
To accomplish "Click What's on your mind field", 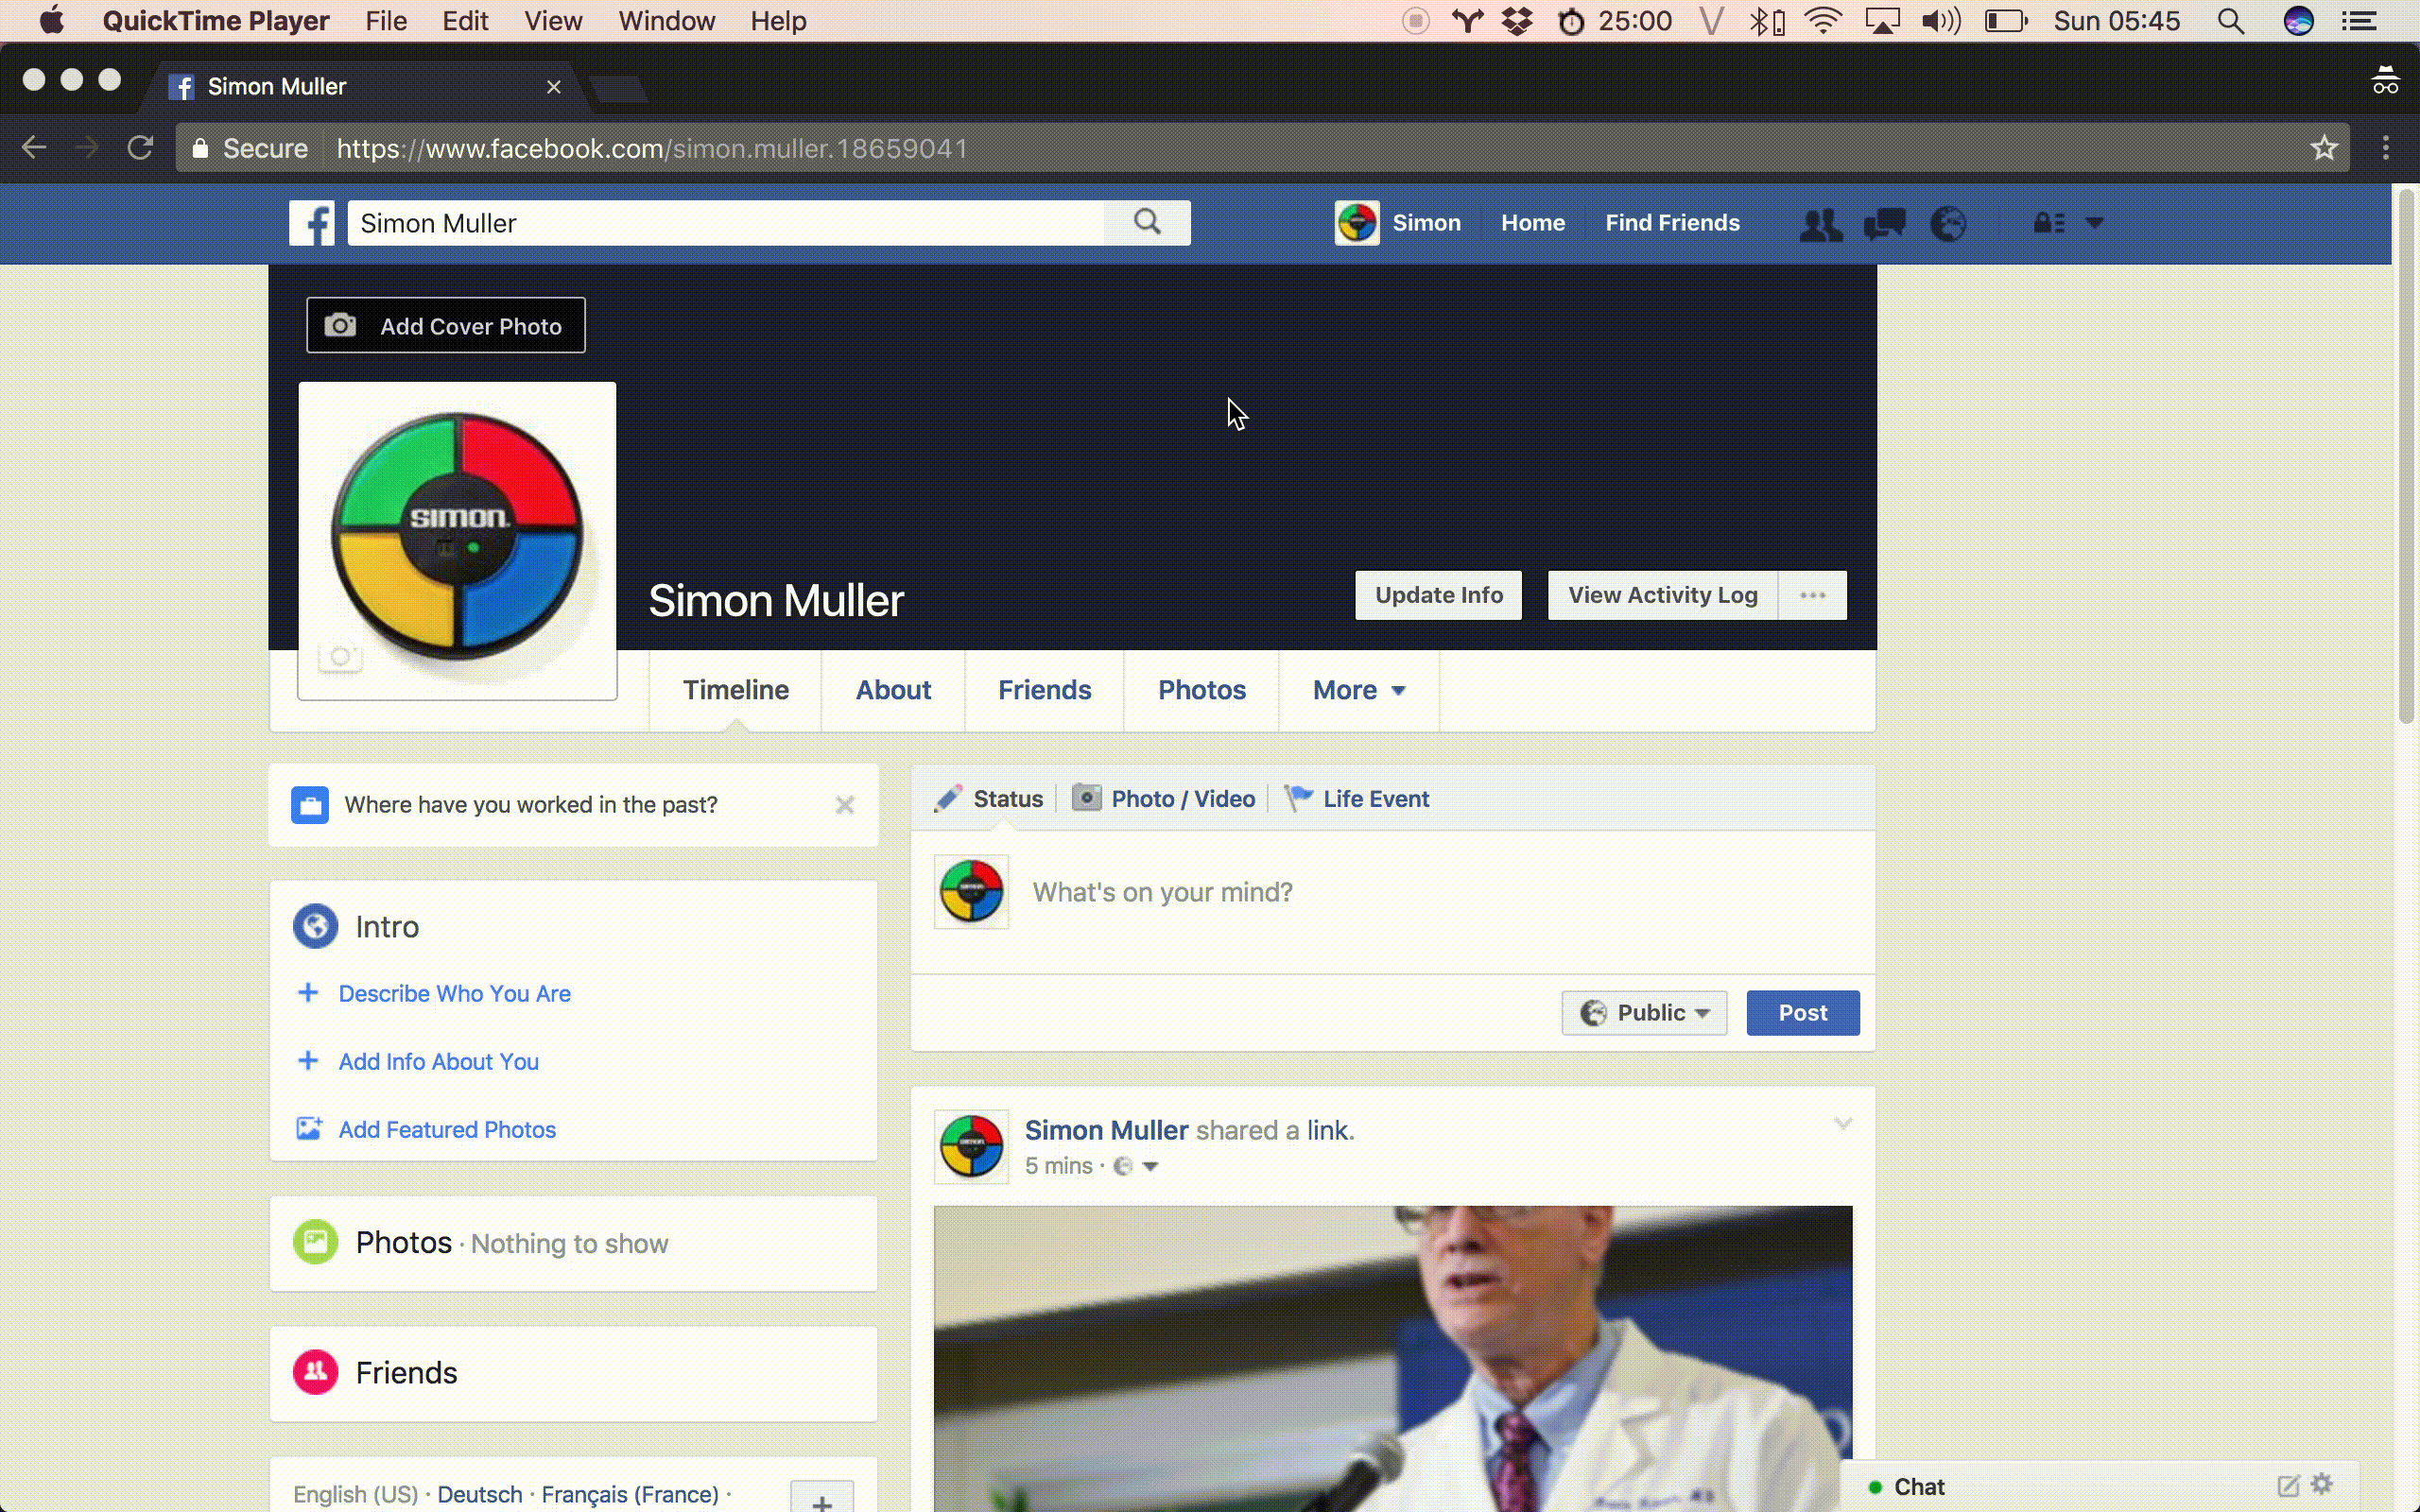I will (1162, 892).
